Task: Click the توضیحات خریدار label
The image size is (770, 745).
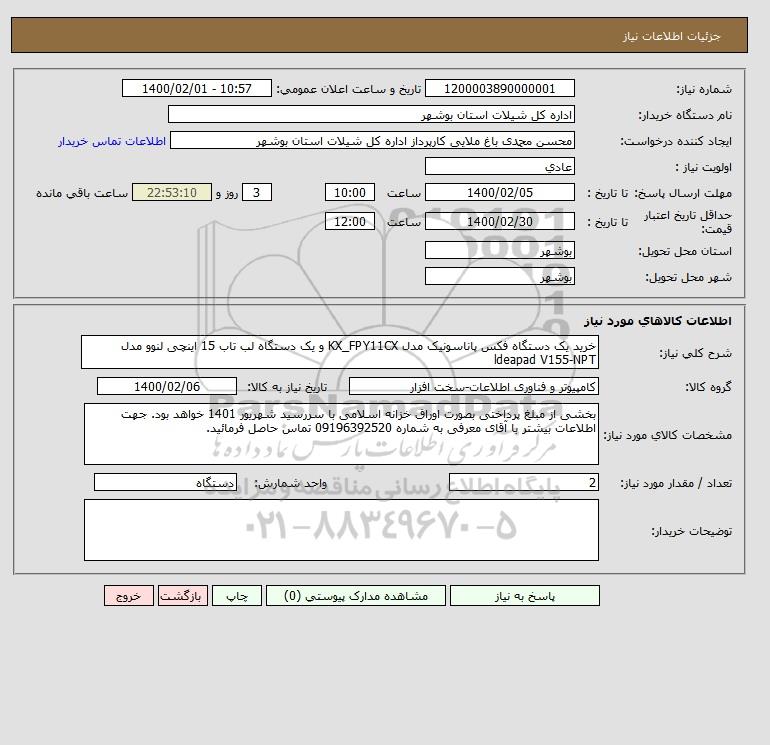Action: click(691, 531)
